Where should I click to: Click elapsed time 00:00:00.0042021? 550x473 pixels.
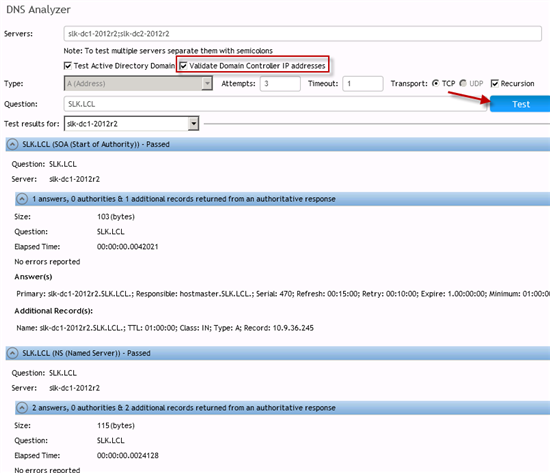[128, 247]
